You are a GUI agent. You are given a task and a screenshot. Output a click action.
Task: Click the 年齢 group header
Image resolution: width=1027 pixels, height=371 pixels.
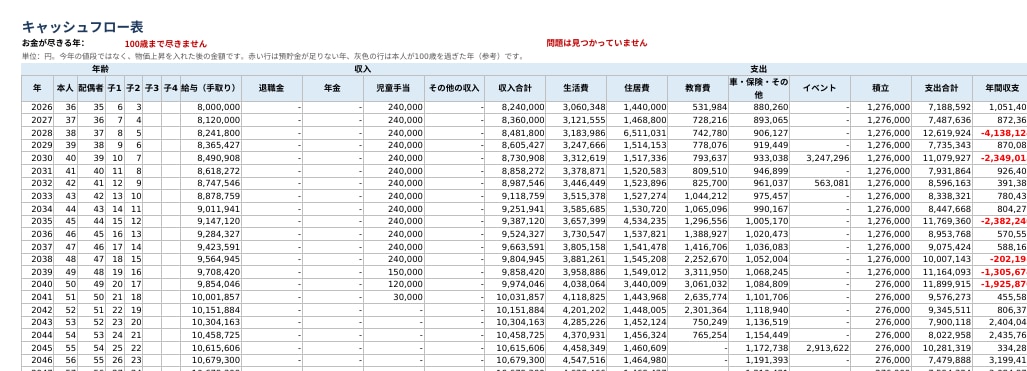tap(100, 69)
